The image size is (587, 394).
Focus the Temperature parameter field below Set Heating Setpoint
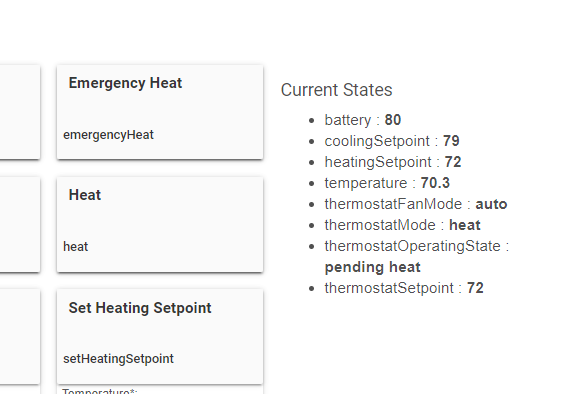pos(160,390)
